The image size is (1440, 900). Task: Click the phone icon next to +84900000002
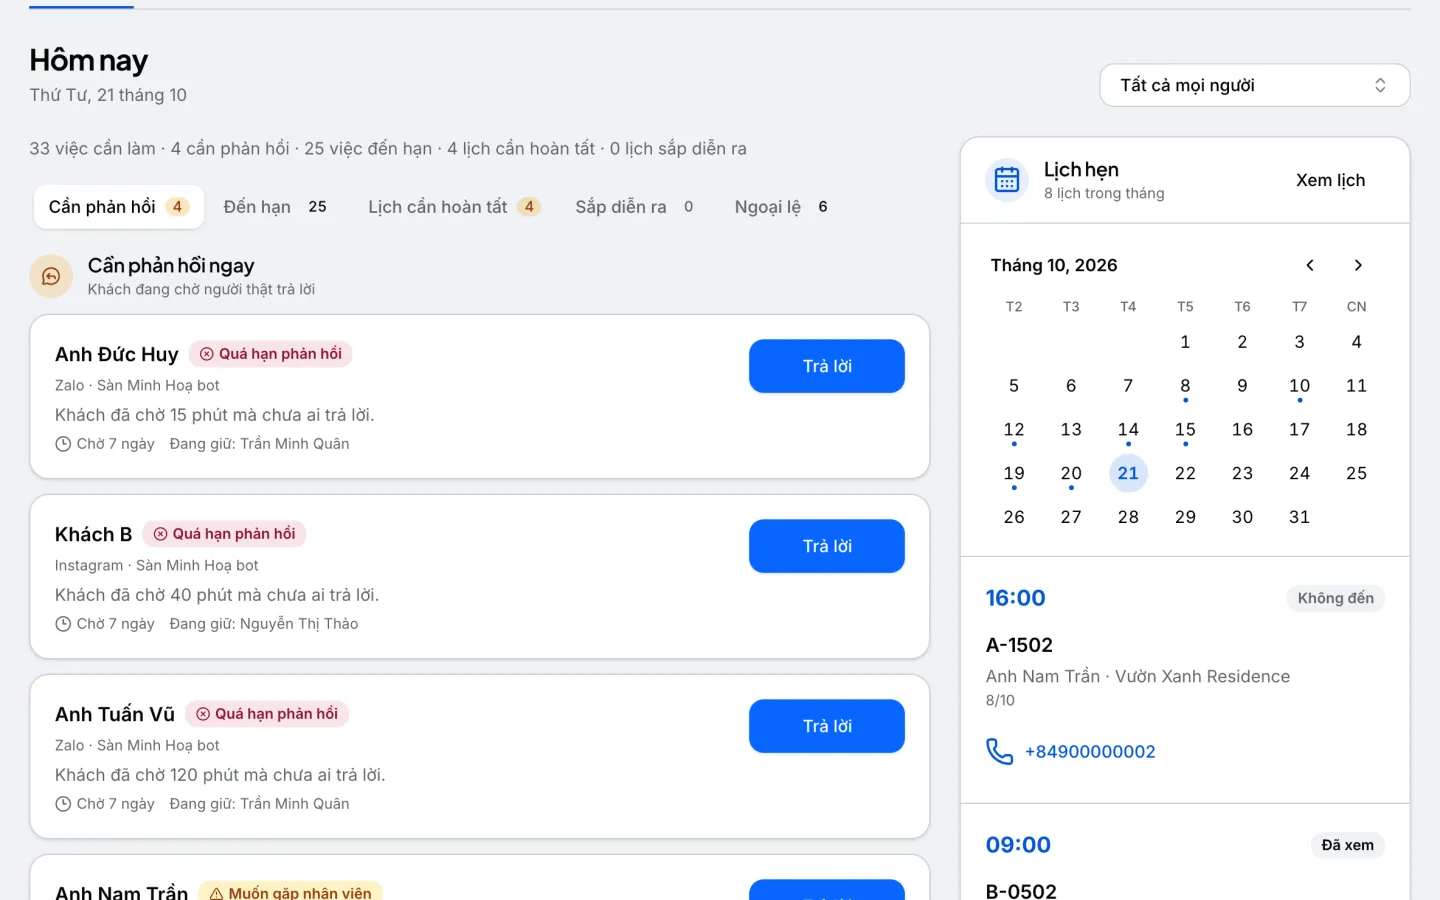[x=999, y=751]
